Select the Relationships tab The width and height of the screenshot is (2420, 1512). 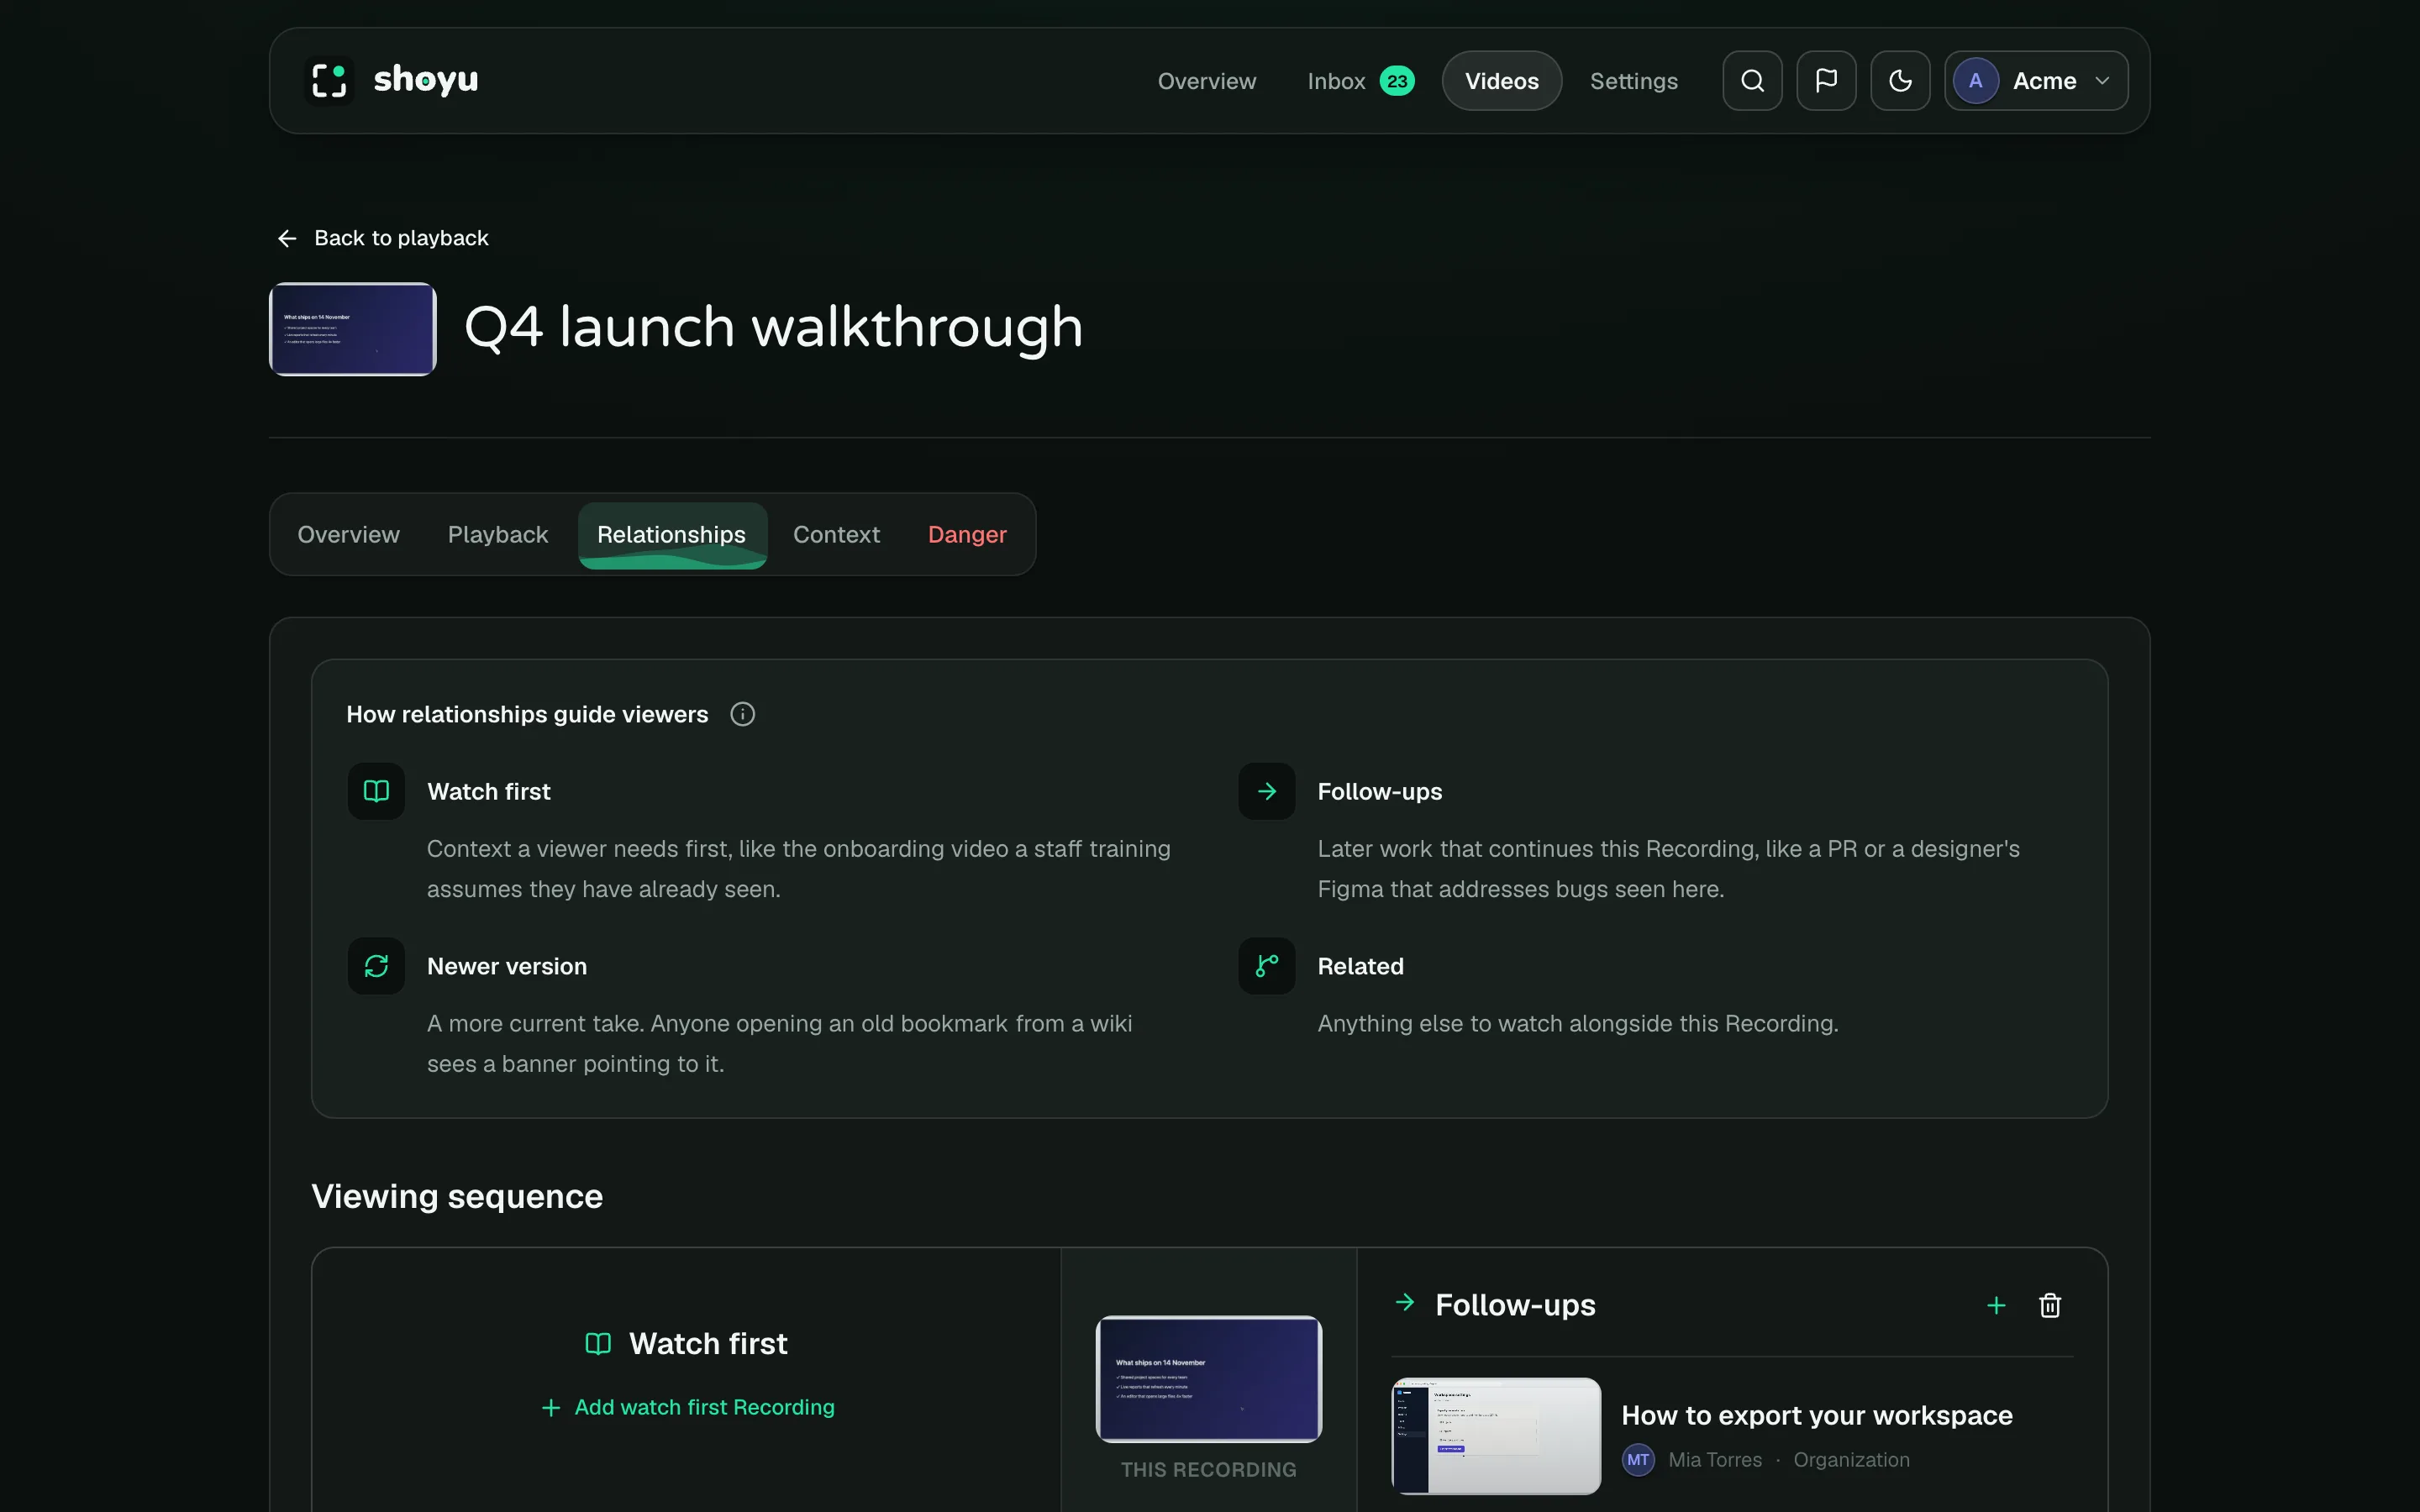[672, 534]
